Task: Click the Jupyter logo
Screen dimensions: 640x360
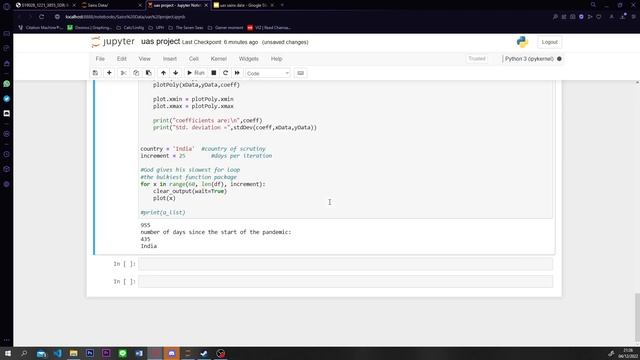Action: (113, 42)
